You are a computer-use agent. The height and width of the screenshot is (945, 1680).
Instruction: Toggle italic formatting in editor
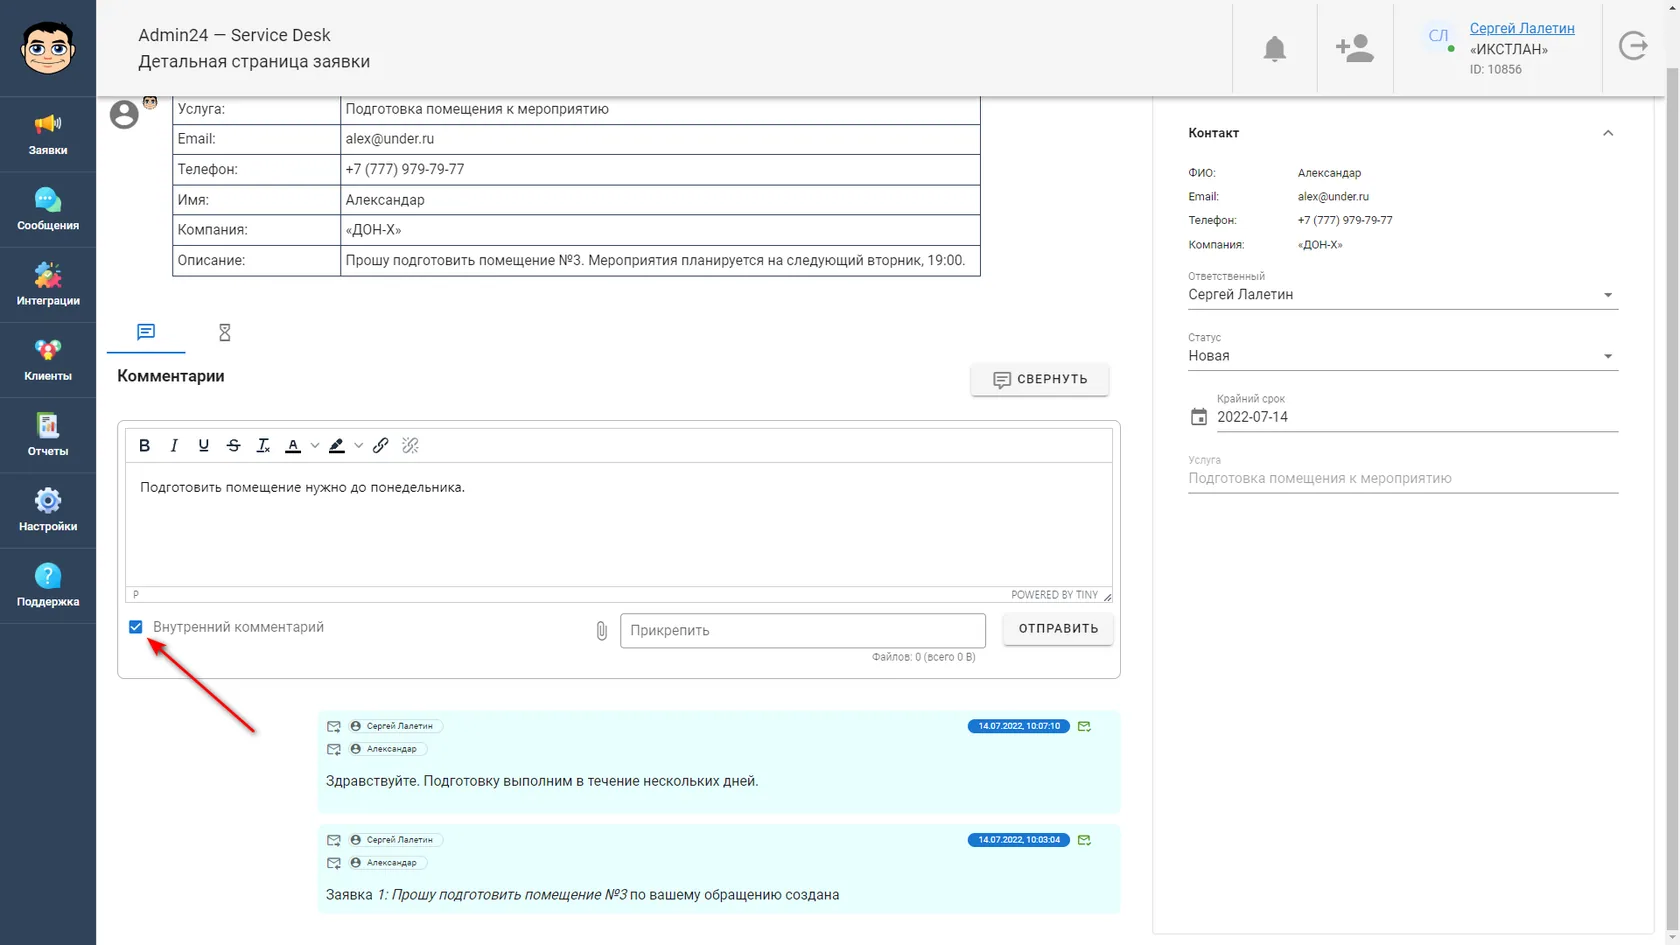tap(174, 446)
